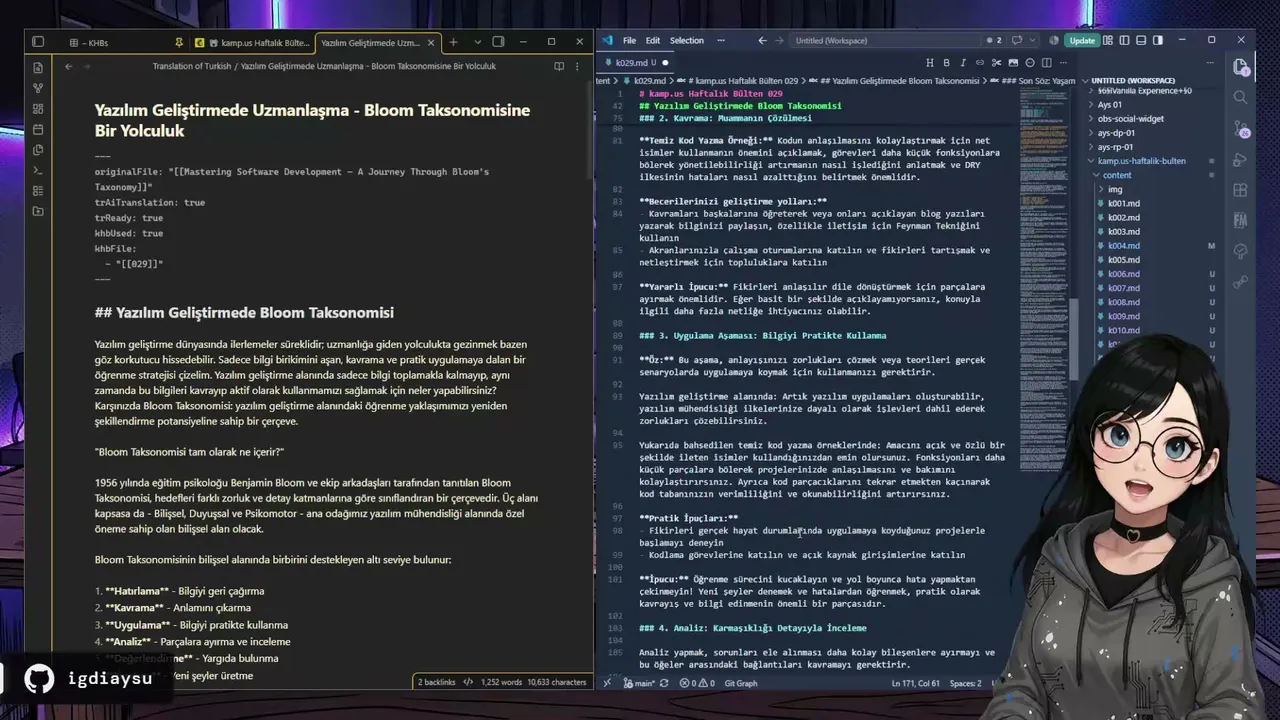Add a new tab in Obsidian

click(x=453, y=42)
